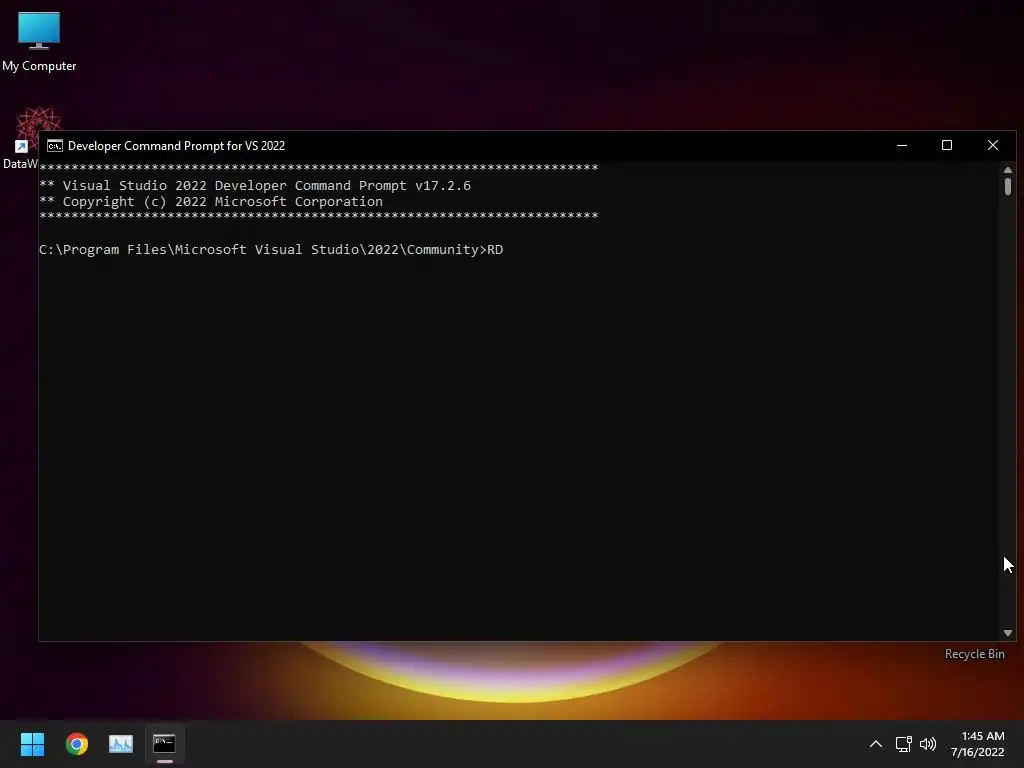Open the chart app icon in taskbar
Image resolution: width=1024 pixels, height=768 pixels.
point(121,744)
